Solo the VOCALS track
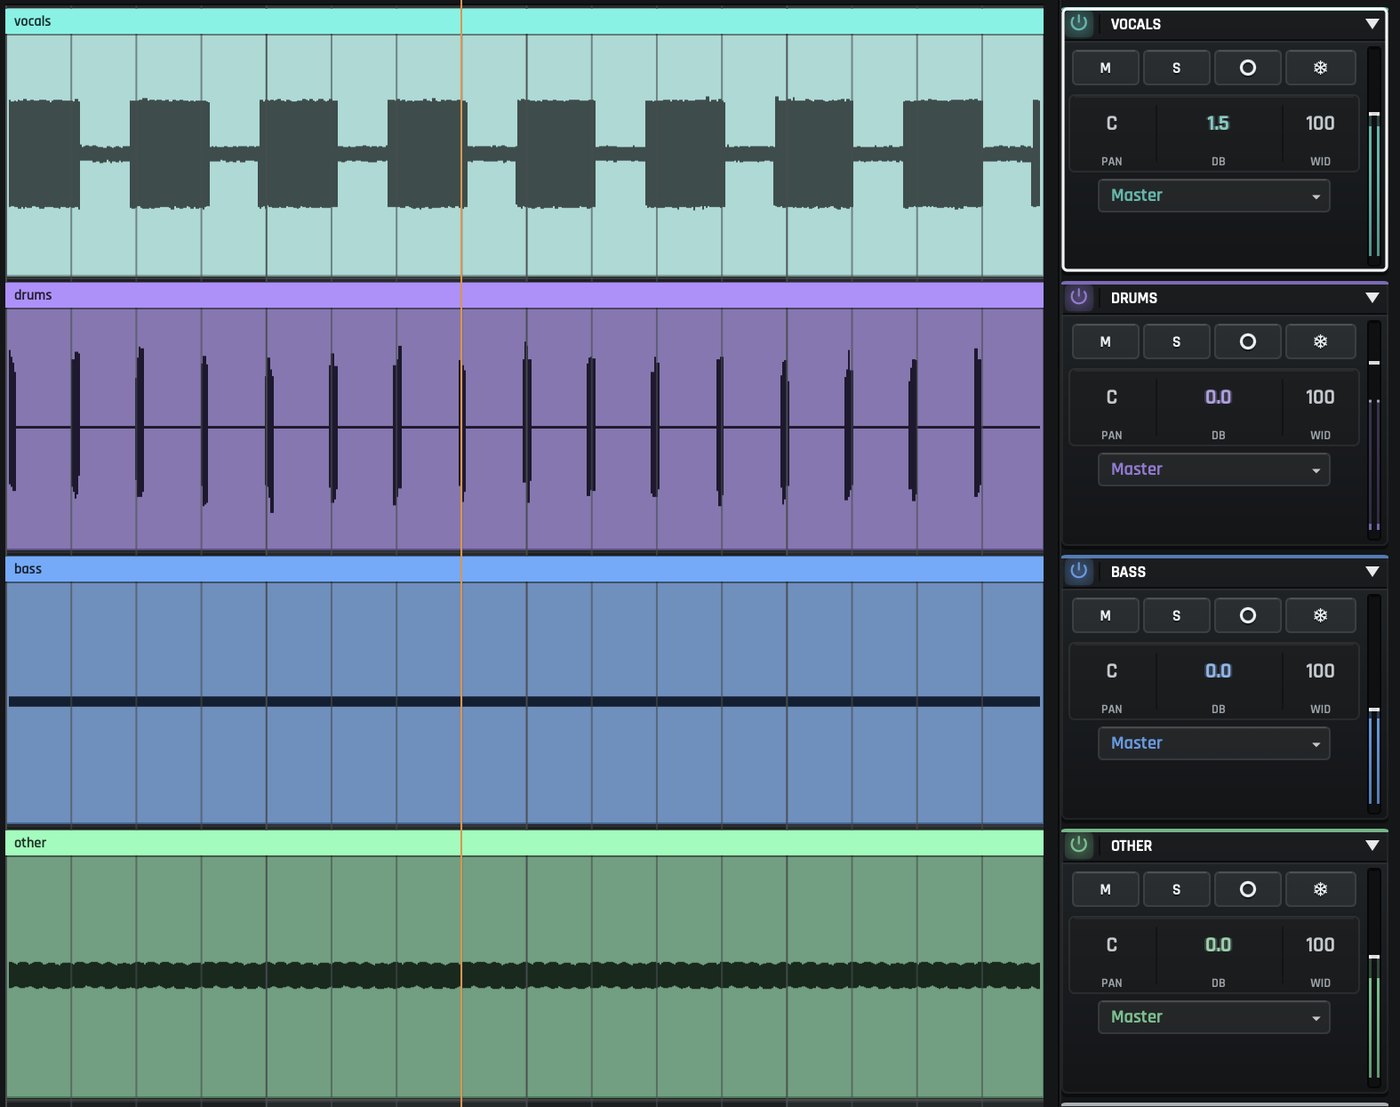The height and width of the screenshot is (1107, 1400). [1176, 68]
